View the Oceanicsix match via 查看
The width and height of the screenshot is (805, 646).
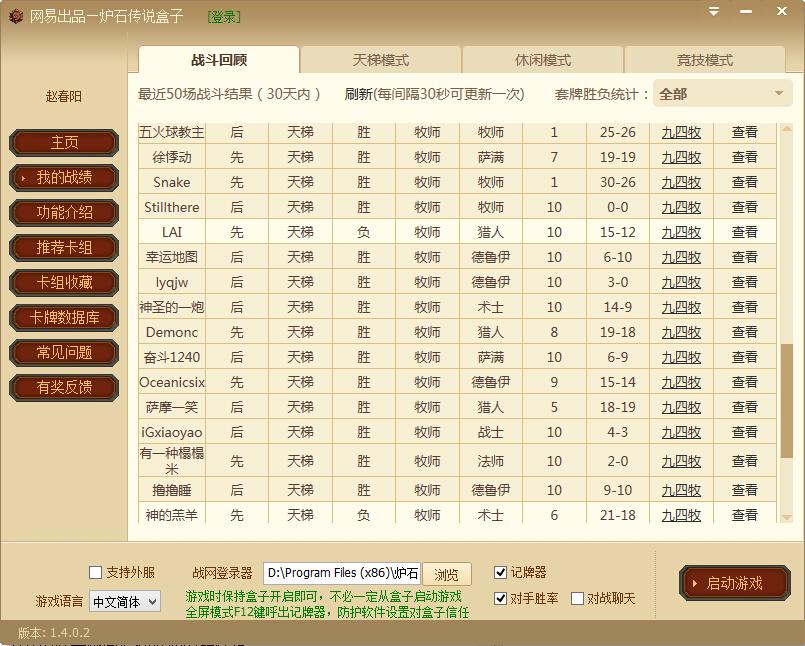[744, 382]
